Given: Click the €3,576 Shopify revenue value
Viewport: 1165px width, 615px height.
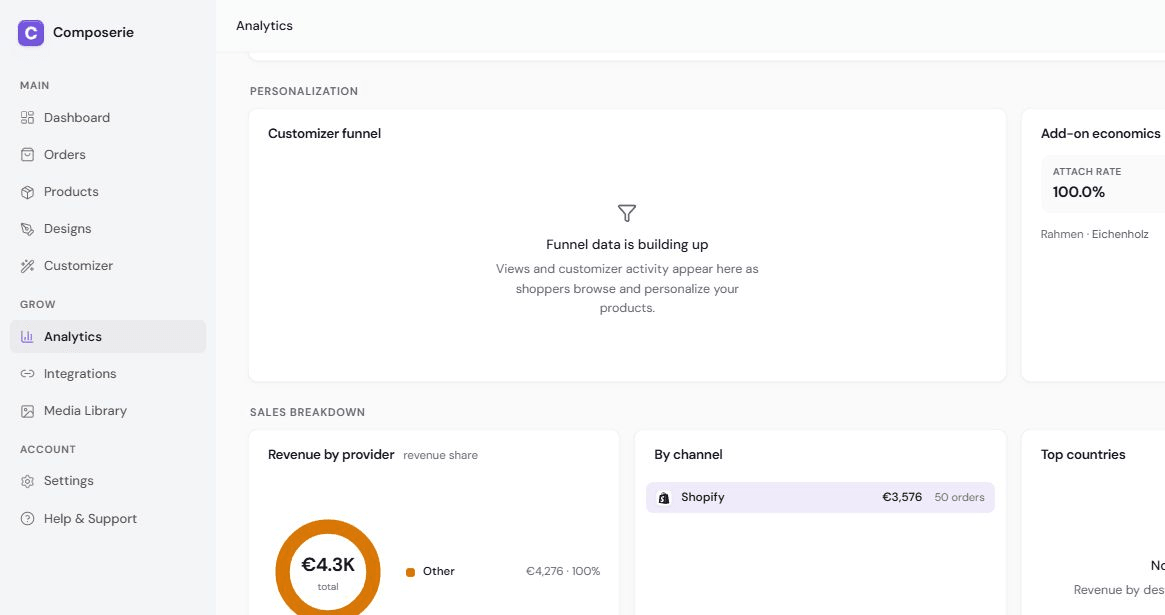Looking at the screenshot, I should coord(902,498).
